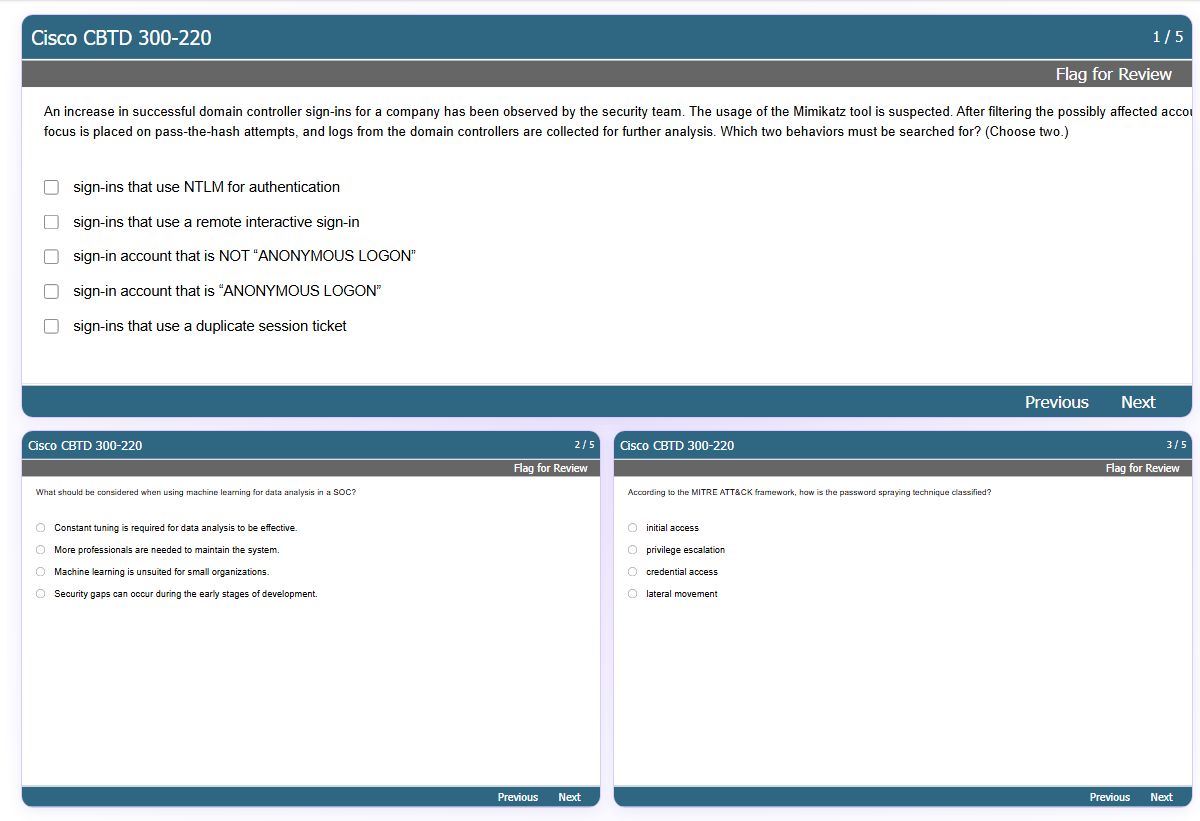Tick the NOT "ANONYMOUS LOGON" account option
The width and height of the screenshot is (1200, 821).
[51, 257]
